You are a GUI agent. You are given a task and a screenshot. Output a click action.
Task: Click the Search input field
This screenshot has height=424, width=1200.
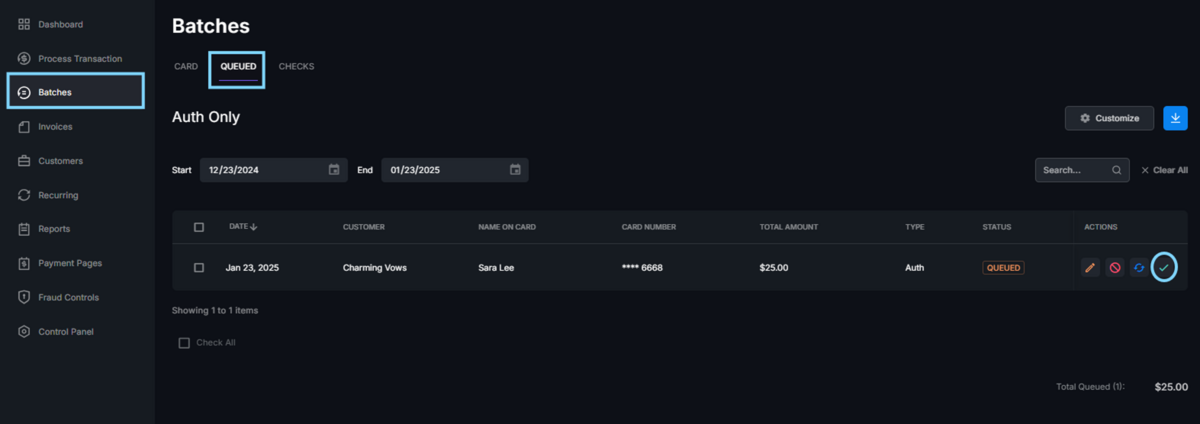pos(1072,170)
